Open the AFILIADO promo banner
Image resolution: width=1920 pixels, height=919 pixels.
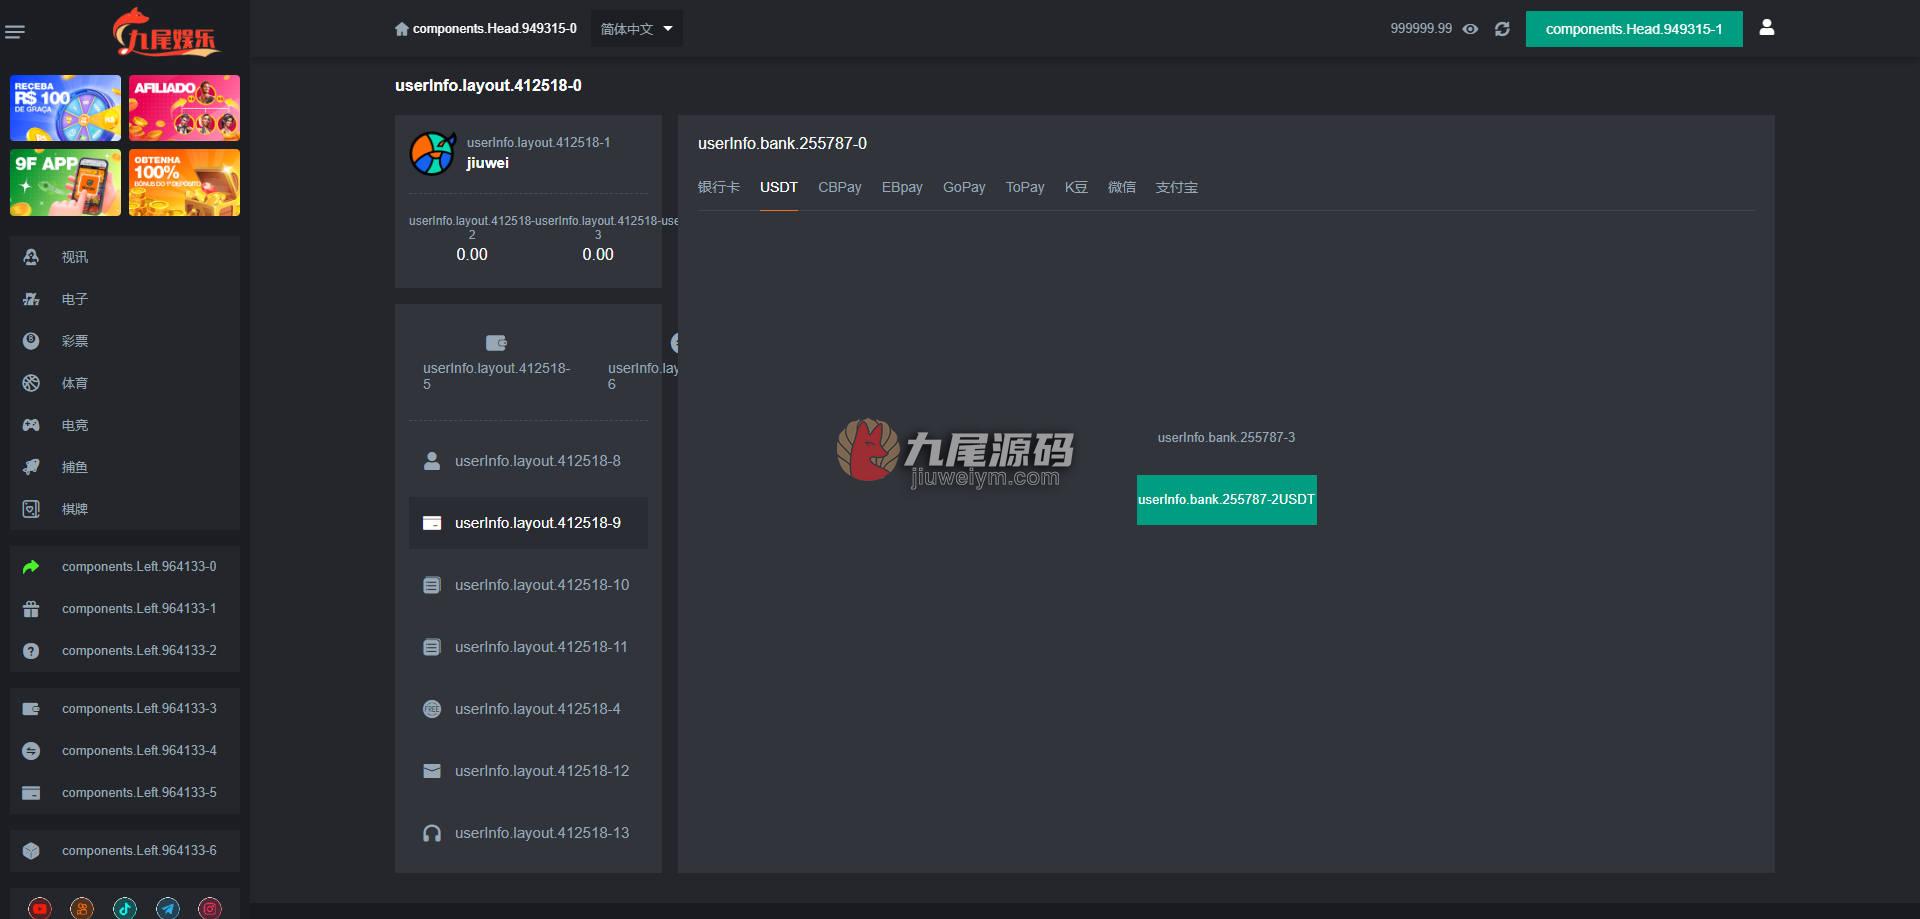pyautogui.click(x=184, y=108)
